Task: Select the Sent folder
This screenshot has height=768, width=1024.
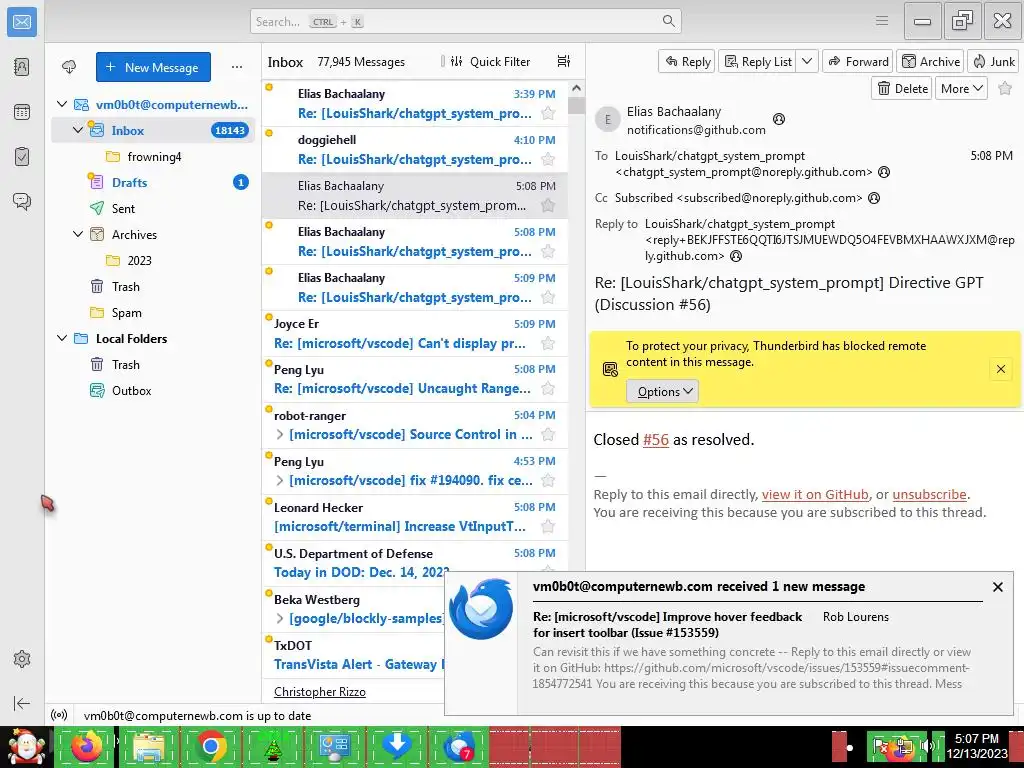Action: 153,208
